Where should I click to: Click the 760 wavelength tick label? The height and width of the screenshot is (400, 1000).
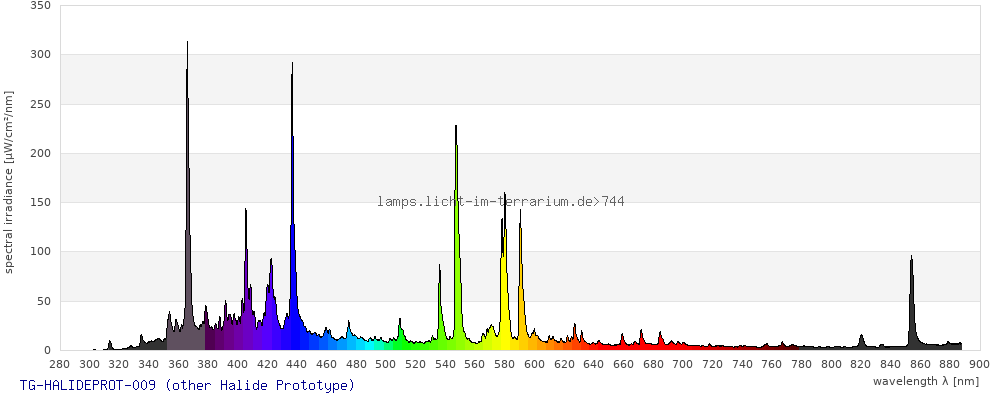[x=772, y=364]
